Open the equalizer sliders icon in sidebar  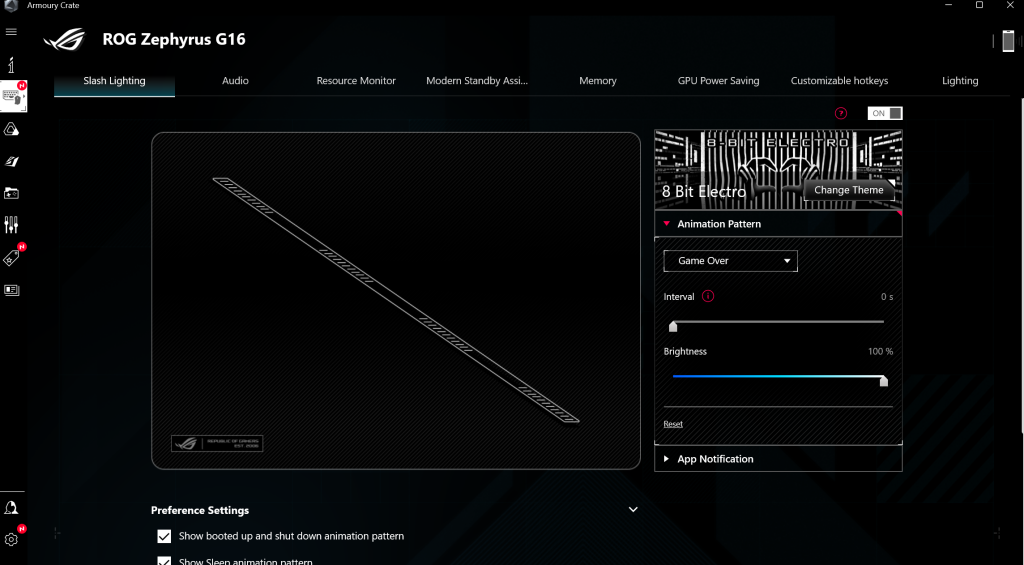12,225
